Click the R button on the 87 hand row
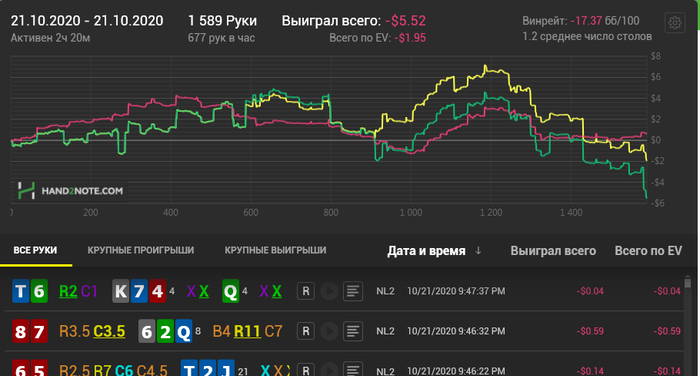The width and height of the screenshot is (700, 376). tap(306, 331)
